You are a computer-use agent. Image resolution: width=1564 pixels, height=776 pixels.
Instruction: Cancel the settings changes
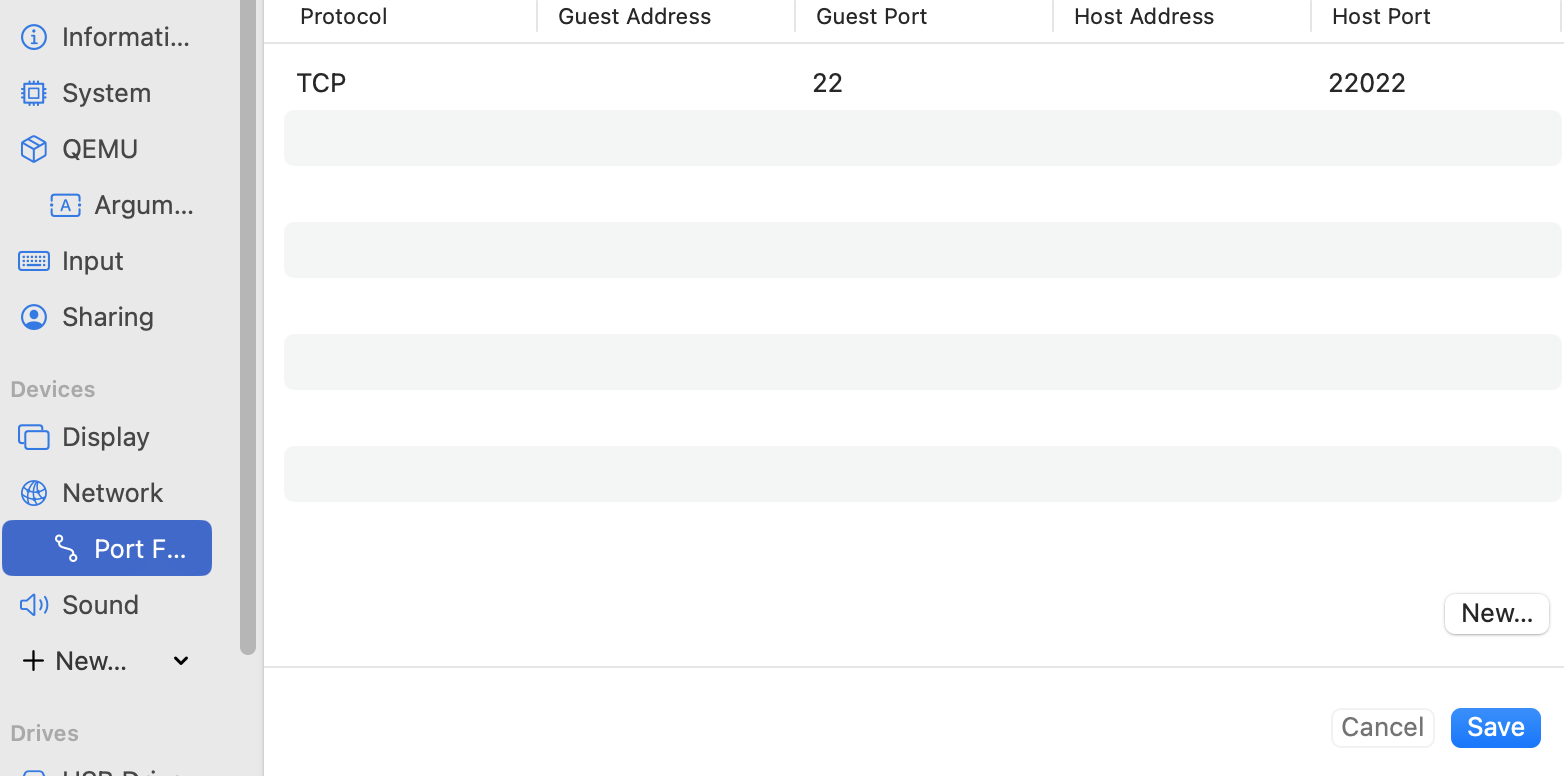coord(1383,727)
